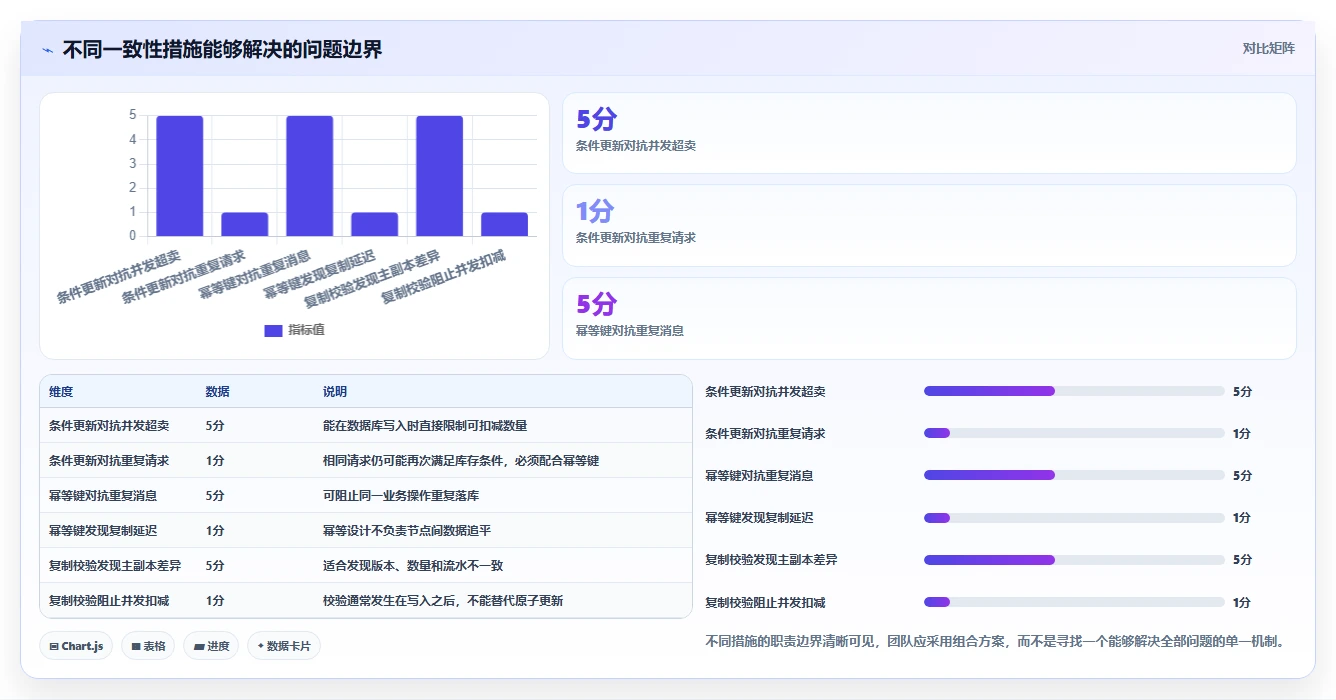This screenshot has width=1336, height=700.
Task: Click table cell 幂等键对抗重复消息
Action: [103, 495]
